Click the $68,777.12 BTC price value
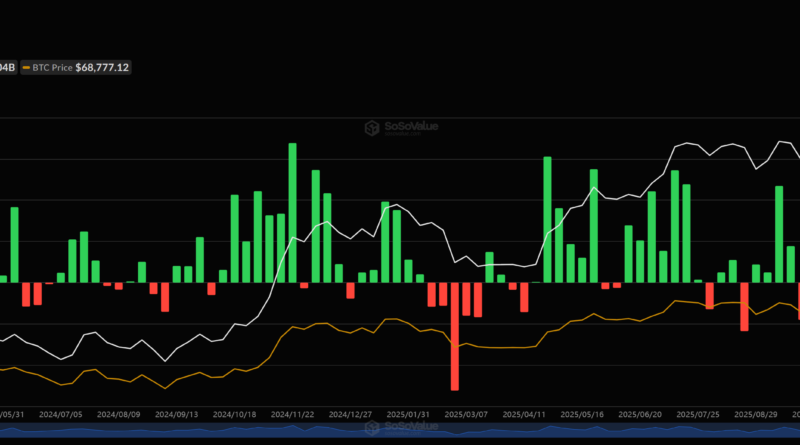 [x=97, y=68]
